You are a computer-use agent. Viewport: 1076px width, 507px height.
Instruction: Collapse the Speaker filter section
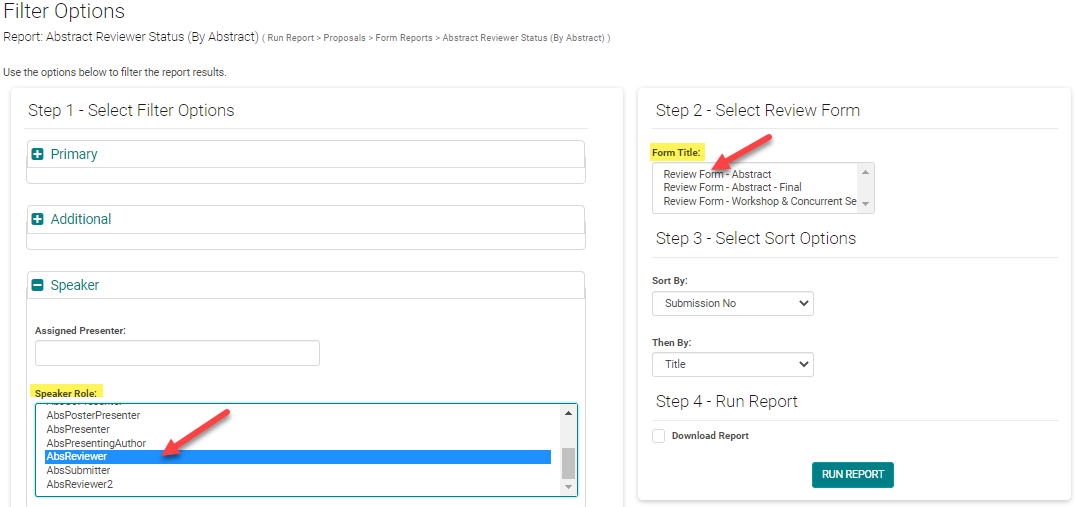tap(38, 285)
